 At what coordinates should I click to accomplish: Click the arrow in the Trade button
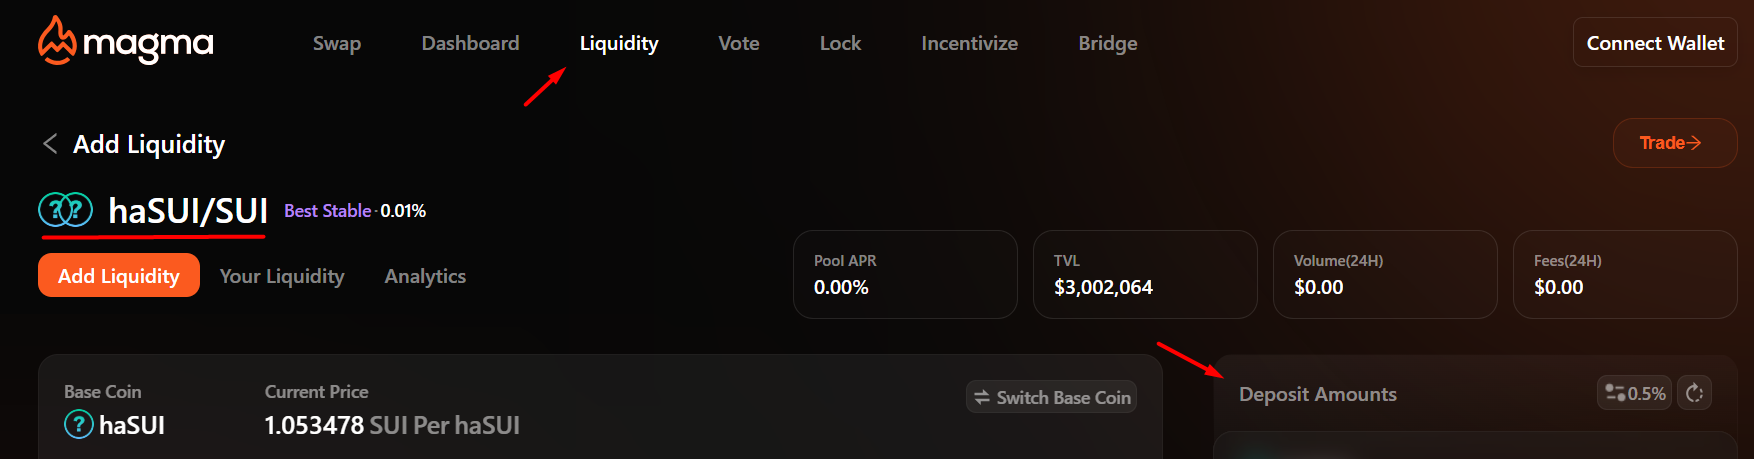tap(1694, 143)
